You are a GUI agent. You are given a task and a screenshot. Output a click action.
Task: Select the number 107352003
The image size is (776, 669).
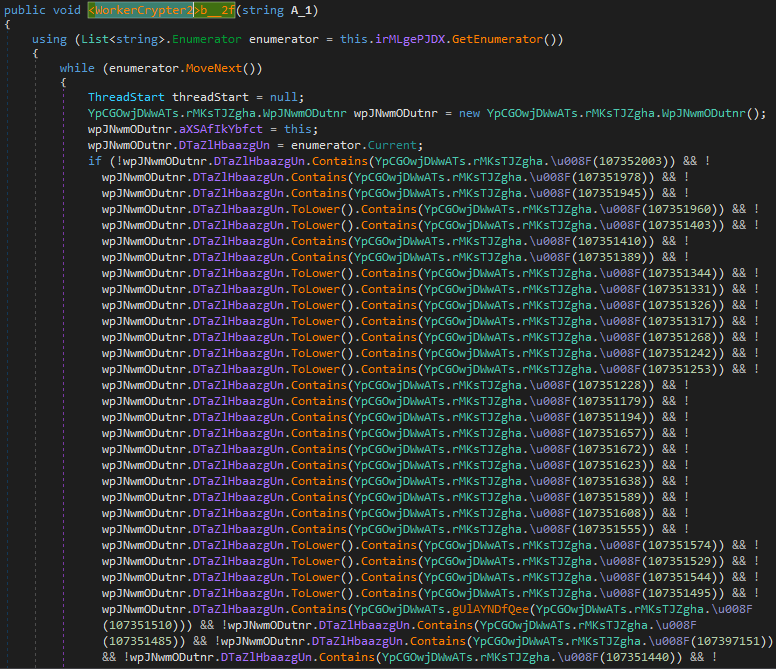(x=630, y=161)
